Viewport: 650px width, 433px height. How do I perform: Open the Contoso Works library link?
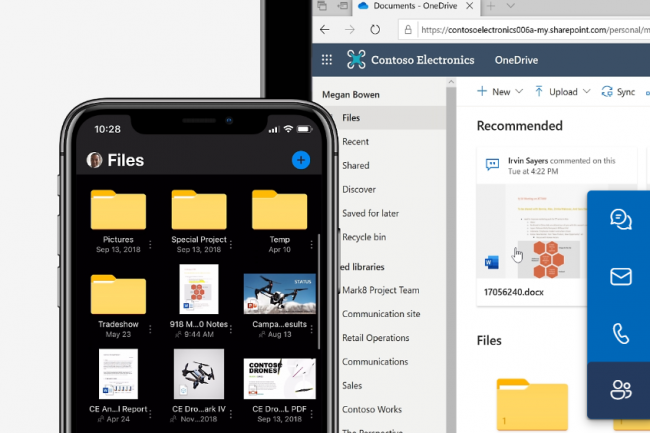click(372, 409)
